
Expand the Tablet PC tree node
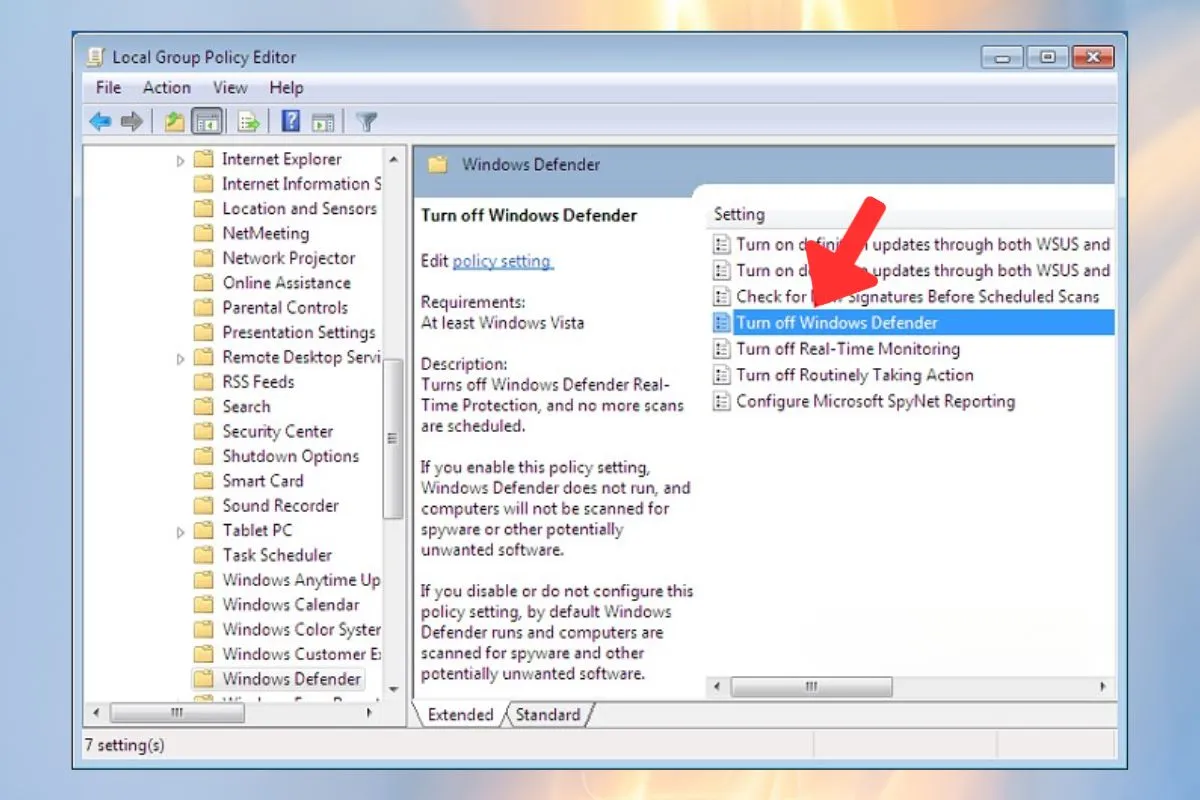[x=180, y=530]
